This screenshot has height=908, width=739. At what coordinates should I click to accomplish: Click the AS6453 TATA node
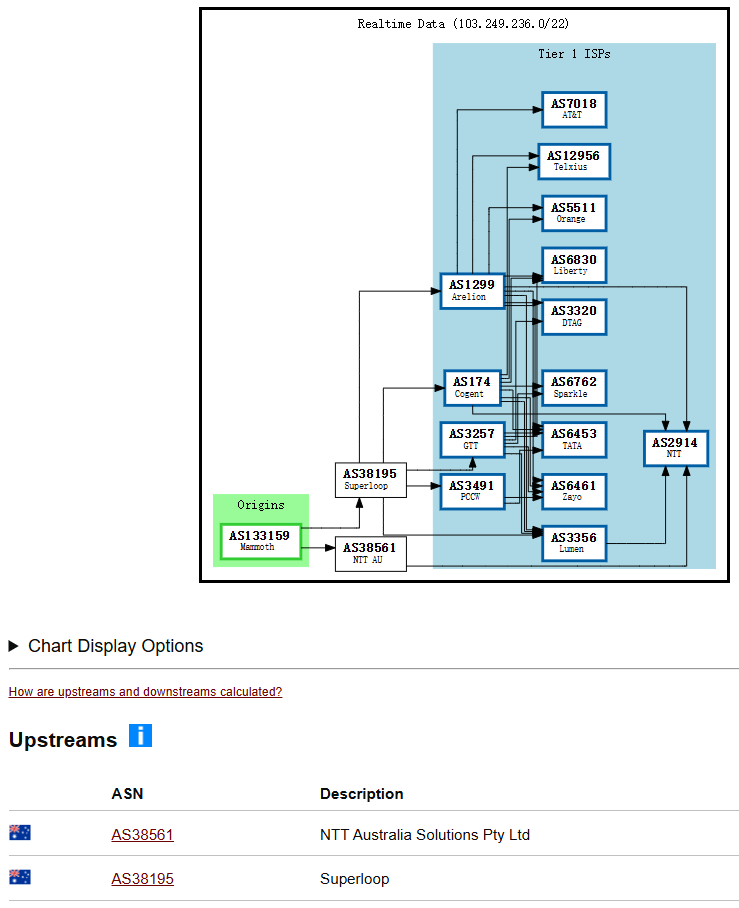tap(574, 440)
